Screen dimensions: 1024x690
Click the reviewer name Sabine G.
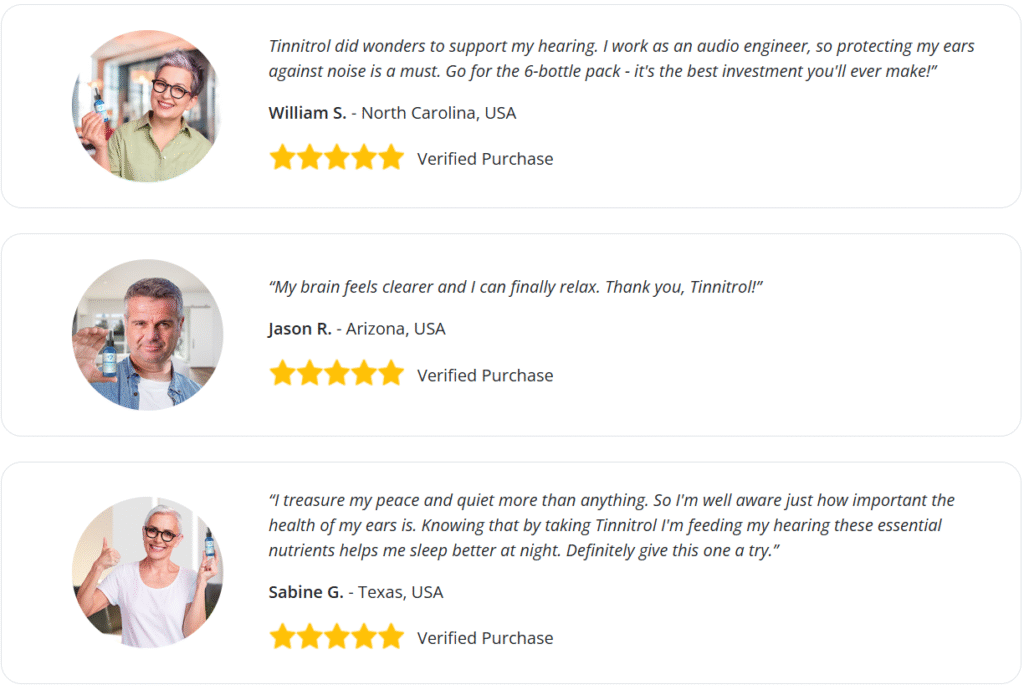tap(307, 592)
